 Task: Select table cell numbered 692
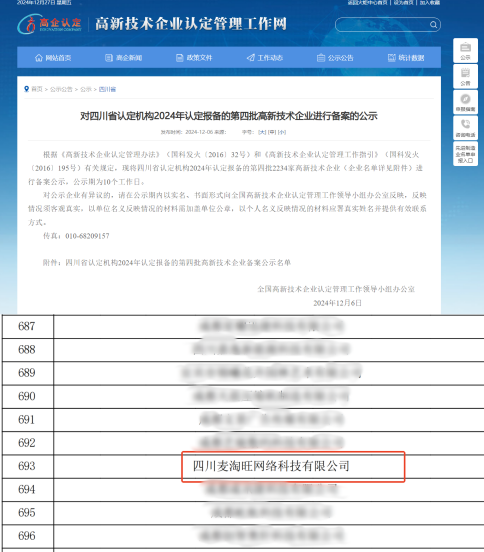[x=27, y=443]
